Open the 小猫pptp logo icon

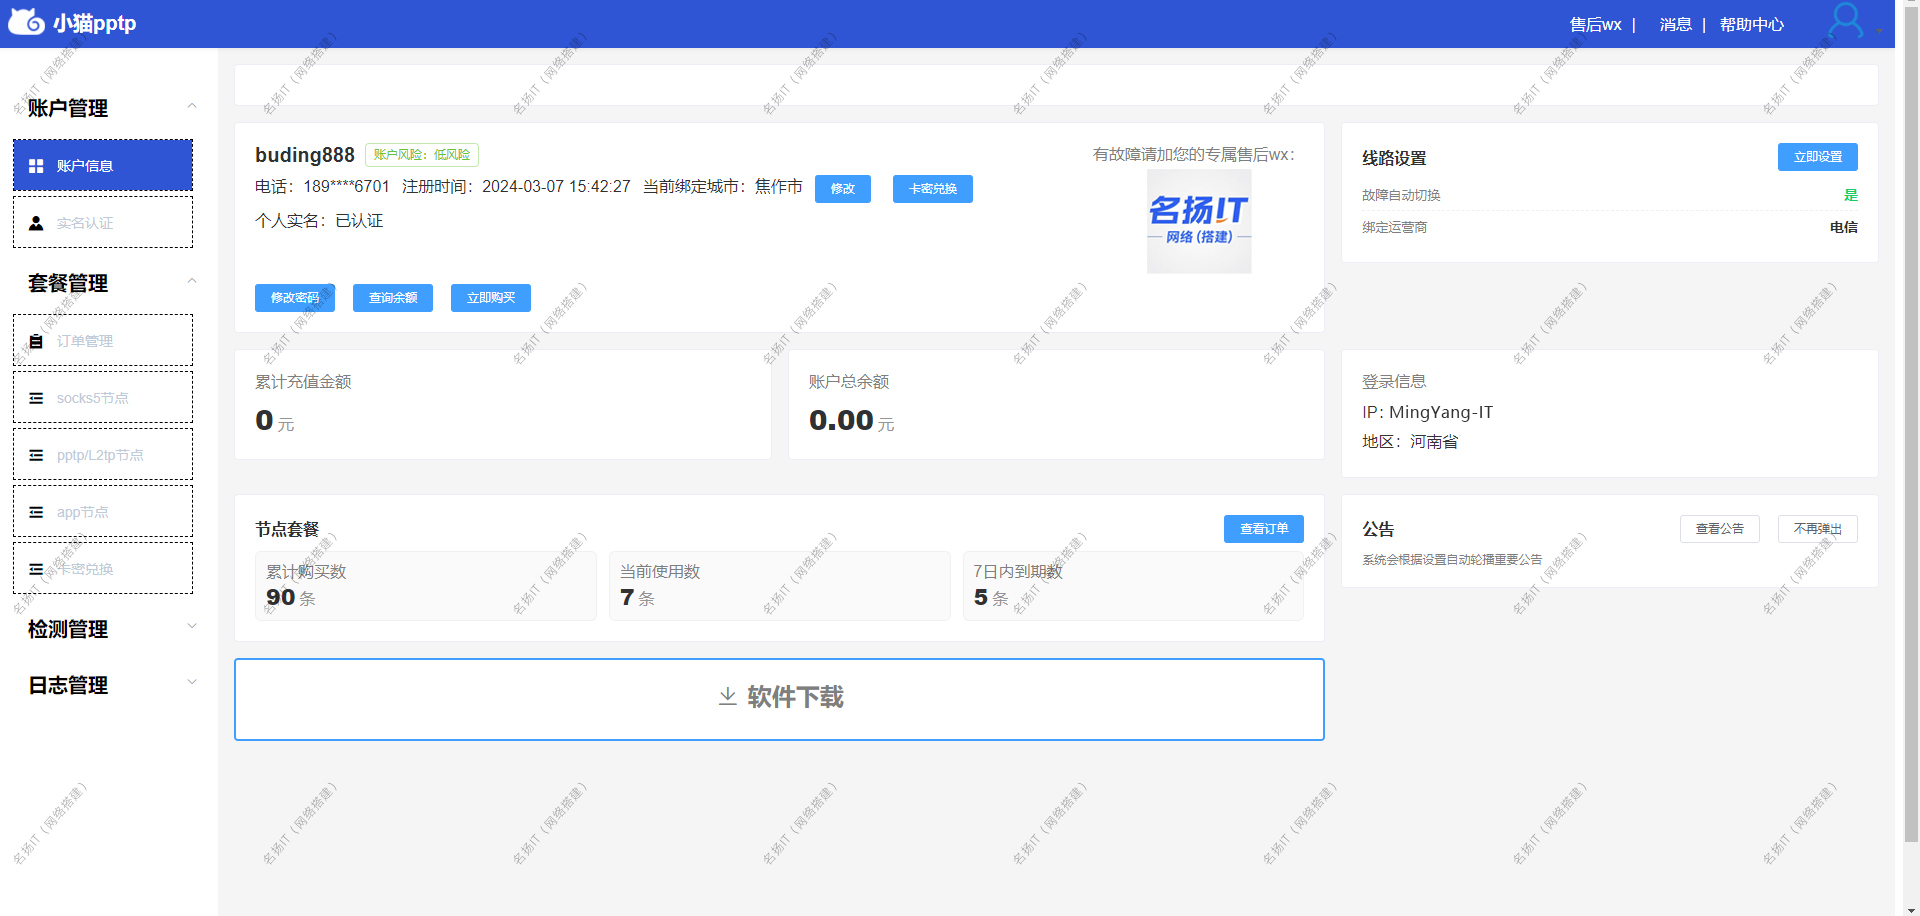point(26,21)
